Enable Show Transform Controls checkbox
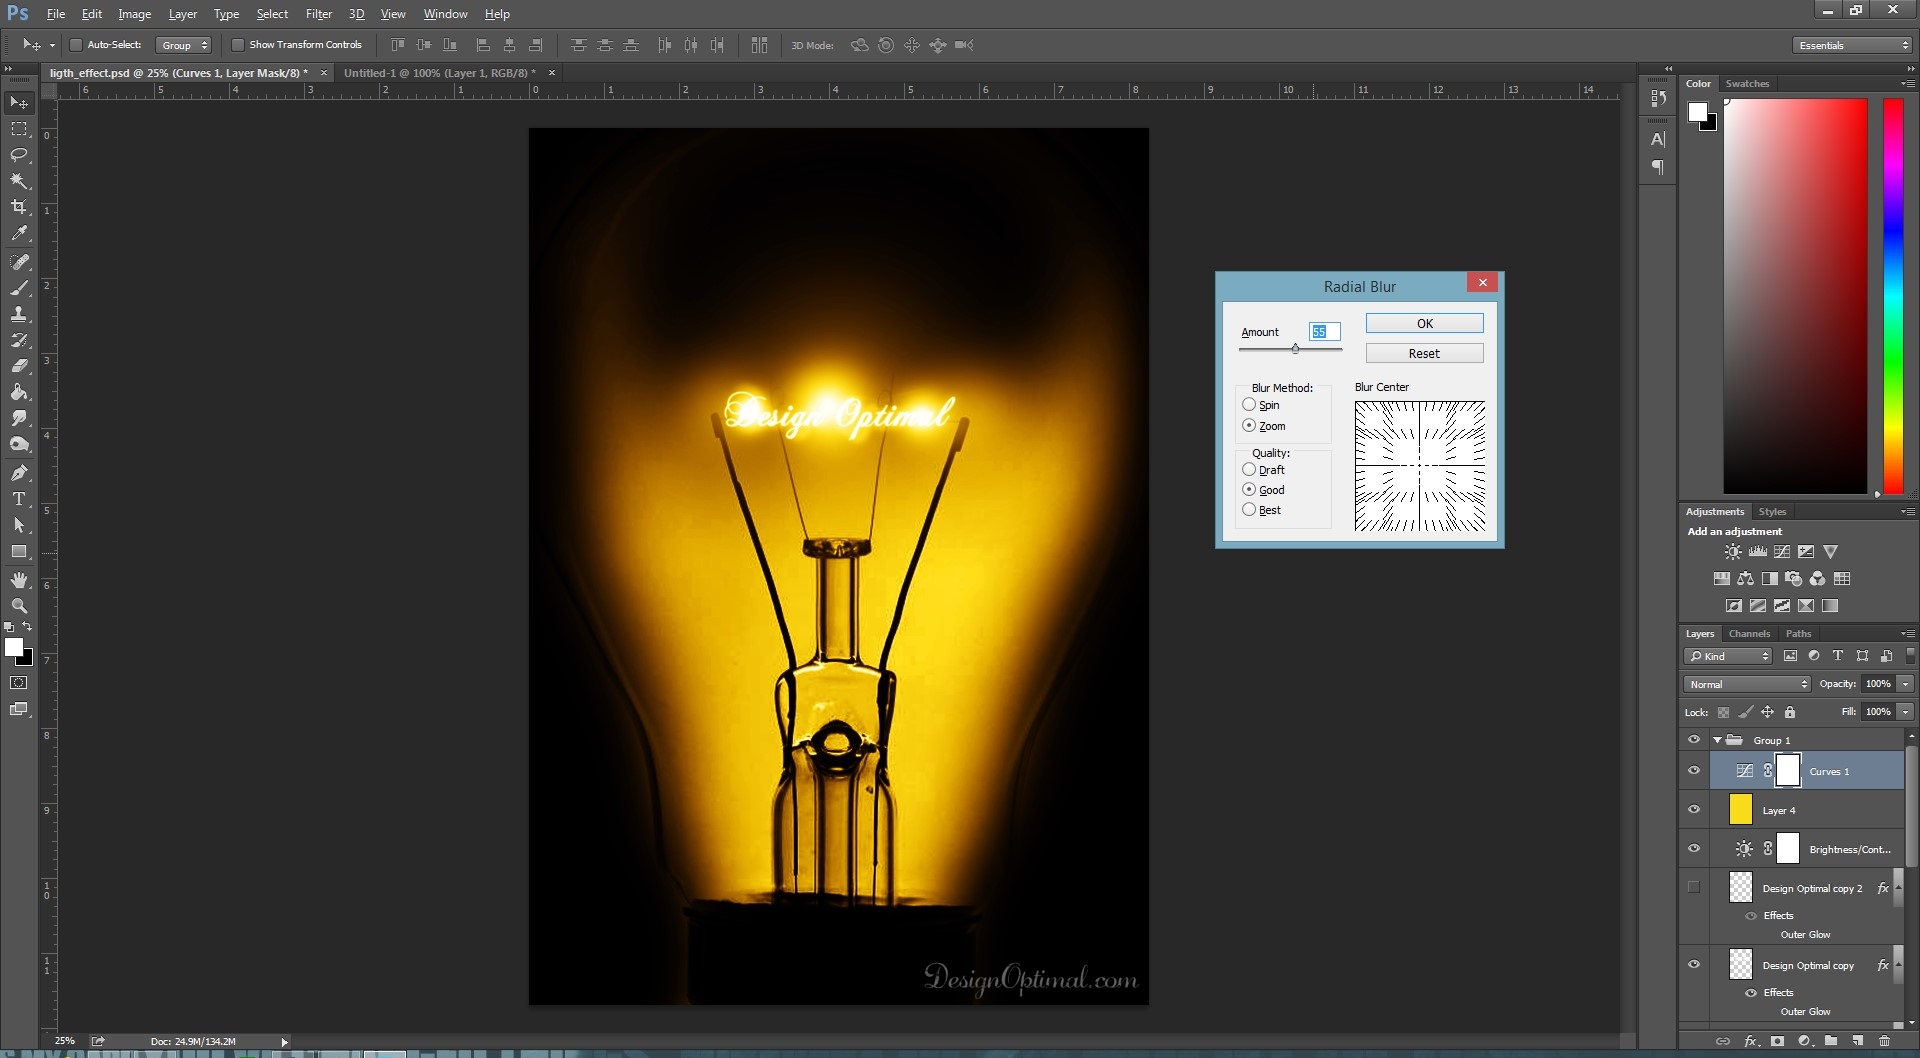This screenshot has width=1920, height=1058. pos(238,45)
